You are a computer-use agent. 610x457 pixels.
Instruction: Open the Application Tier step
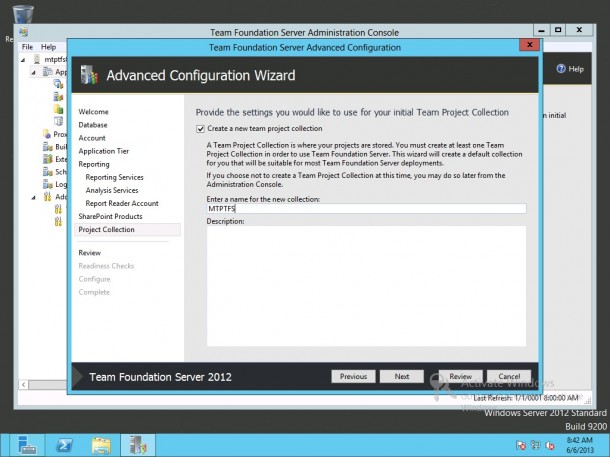click(x=103, y=151)
